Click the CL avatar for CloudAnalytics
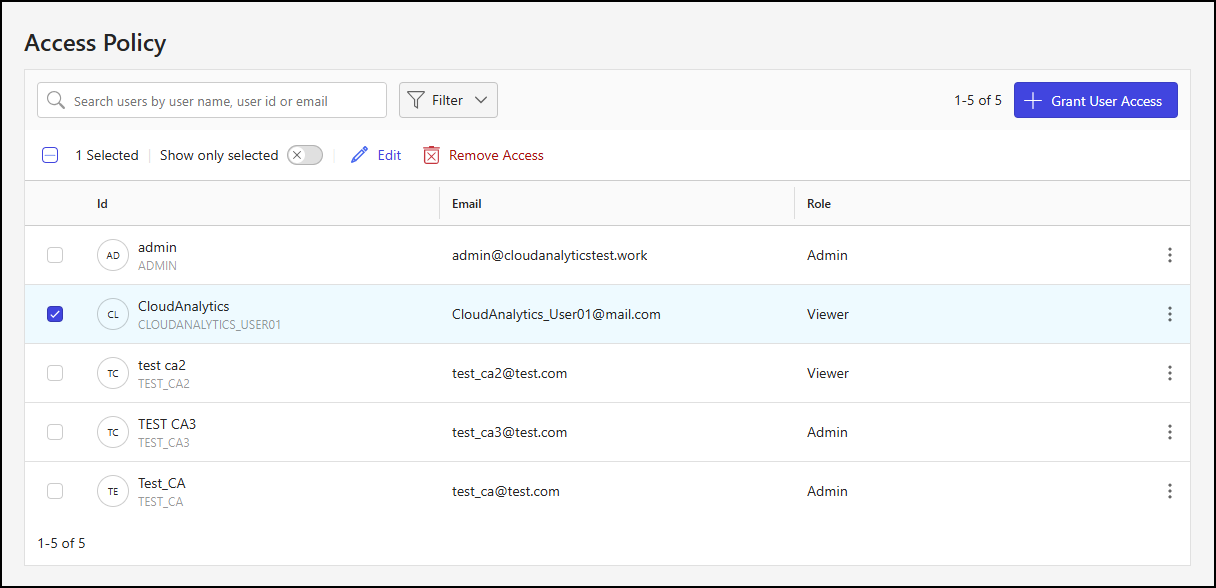 (x=112, y=313)
